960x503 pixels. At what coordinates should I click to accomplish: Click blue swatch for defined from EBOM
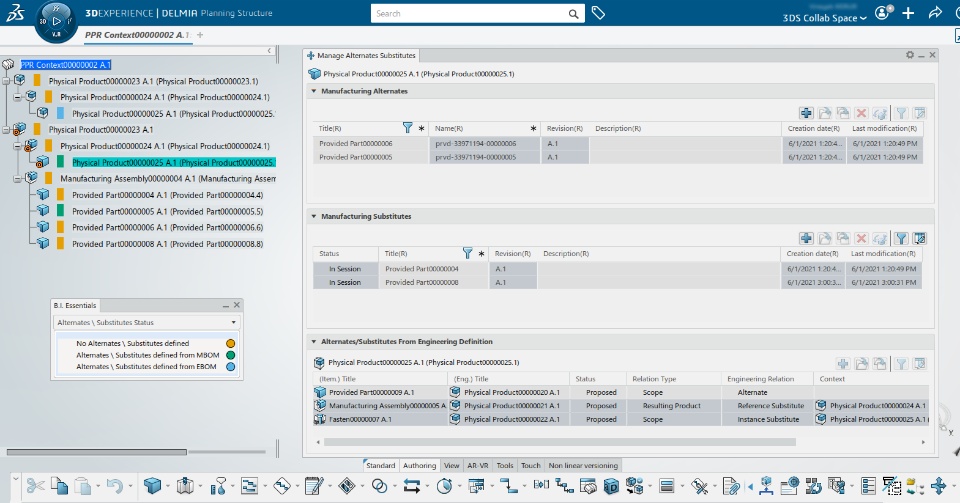[231, 367]
